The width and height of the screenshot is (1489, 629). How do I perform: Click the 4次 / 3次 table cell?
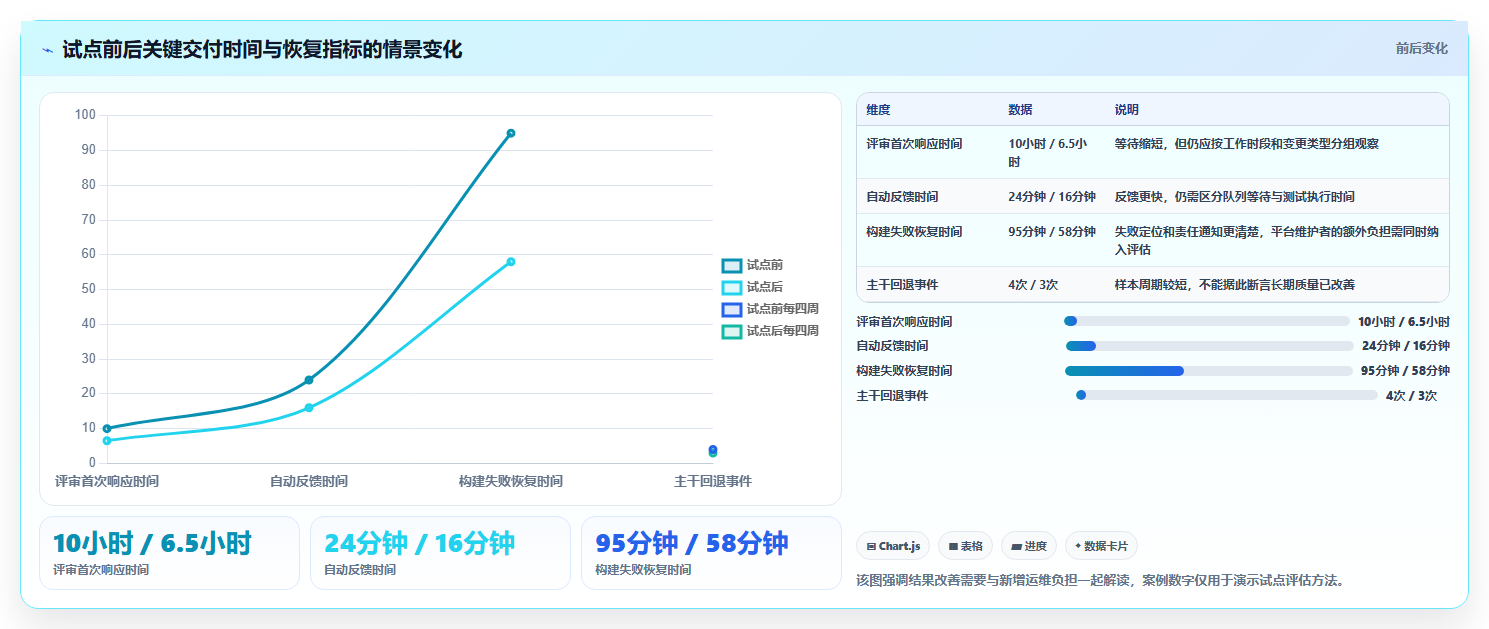coord(1033,285)
